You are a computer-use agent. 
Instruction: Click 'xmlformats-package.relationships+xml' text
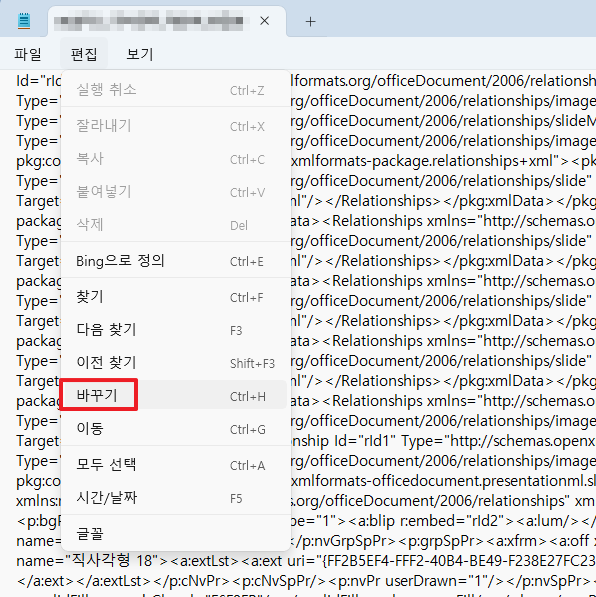(x=422, y=161)
